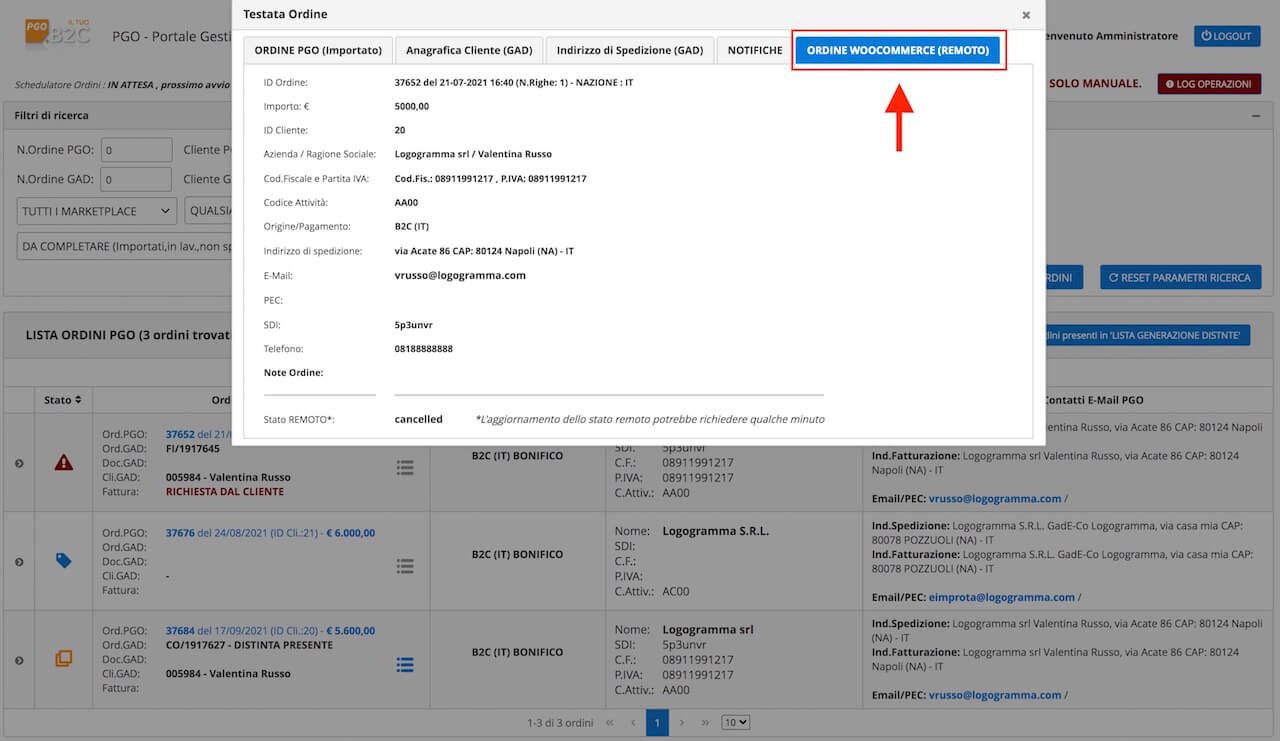Open the list icon for order 37652
Image resolution: width=1280 pixels, height=741 pixels.
pyautogui.click(x=405, y=467)
